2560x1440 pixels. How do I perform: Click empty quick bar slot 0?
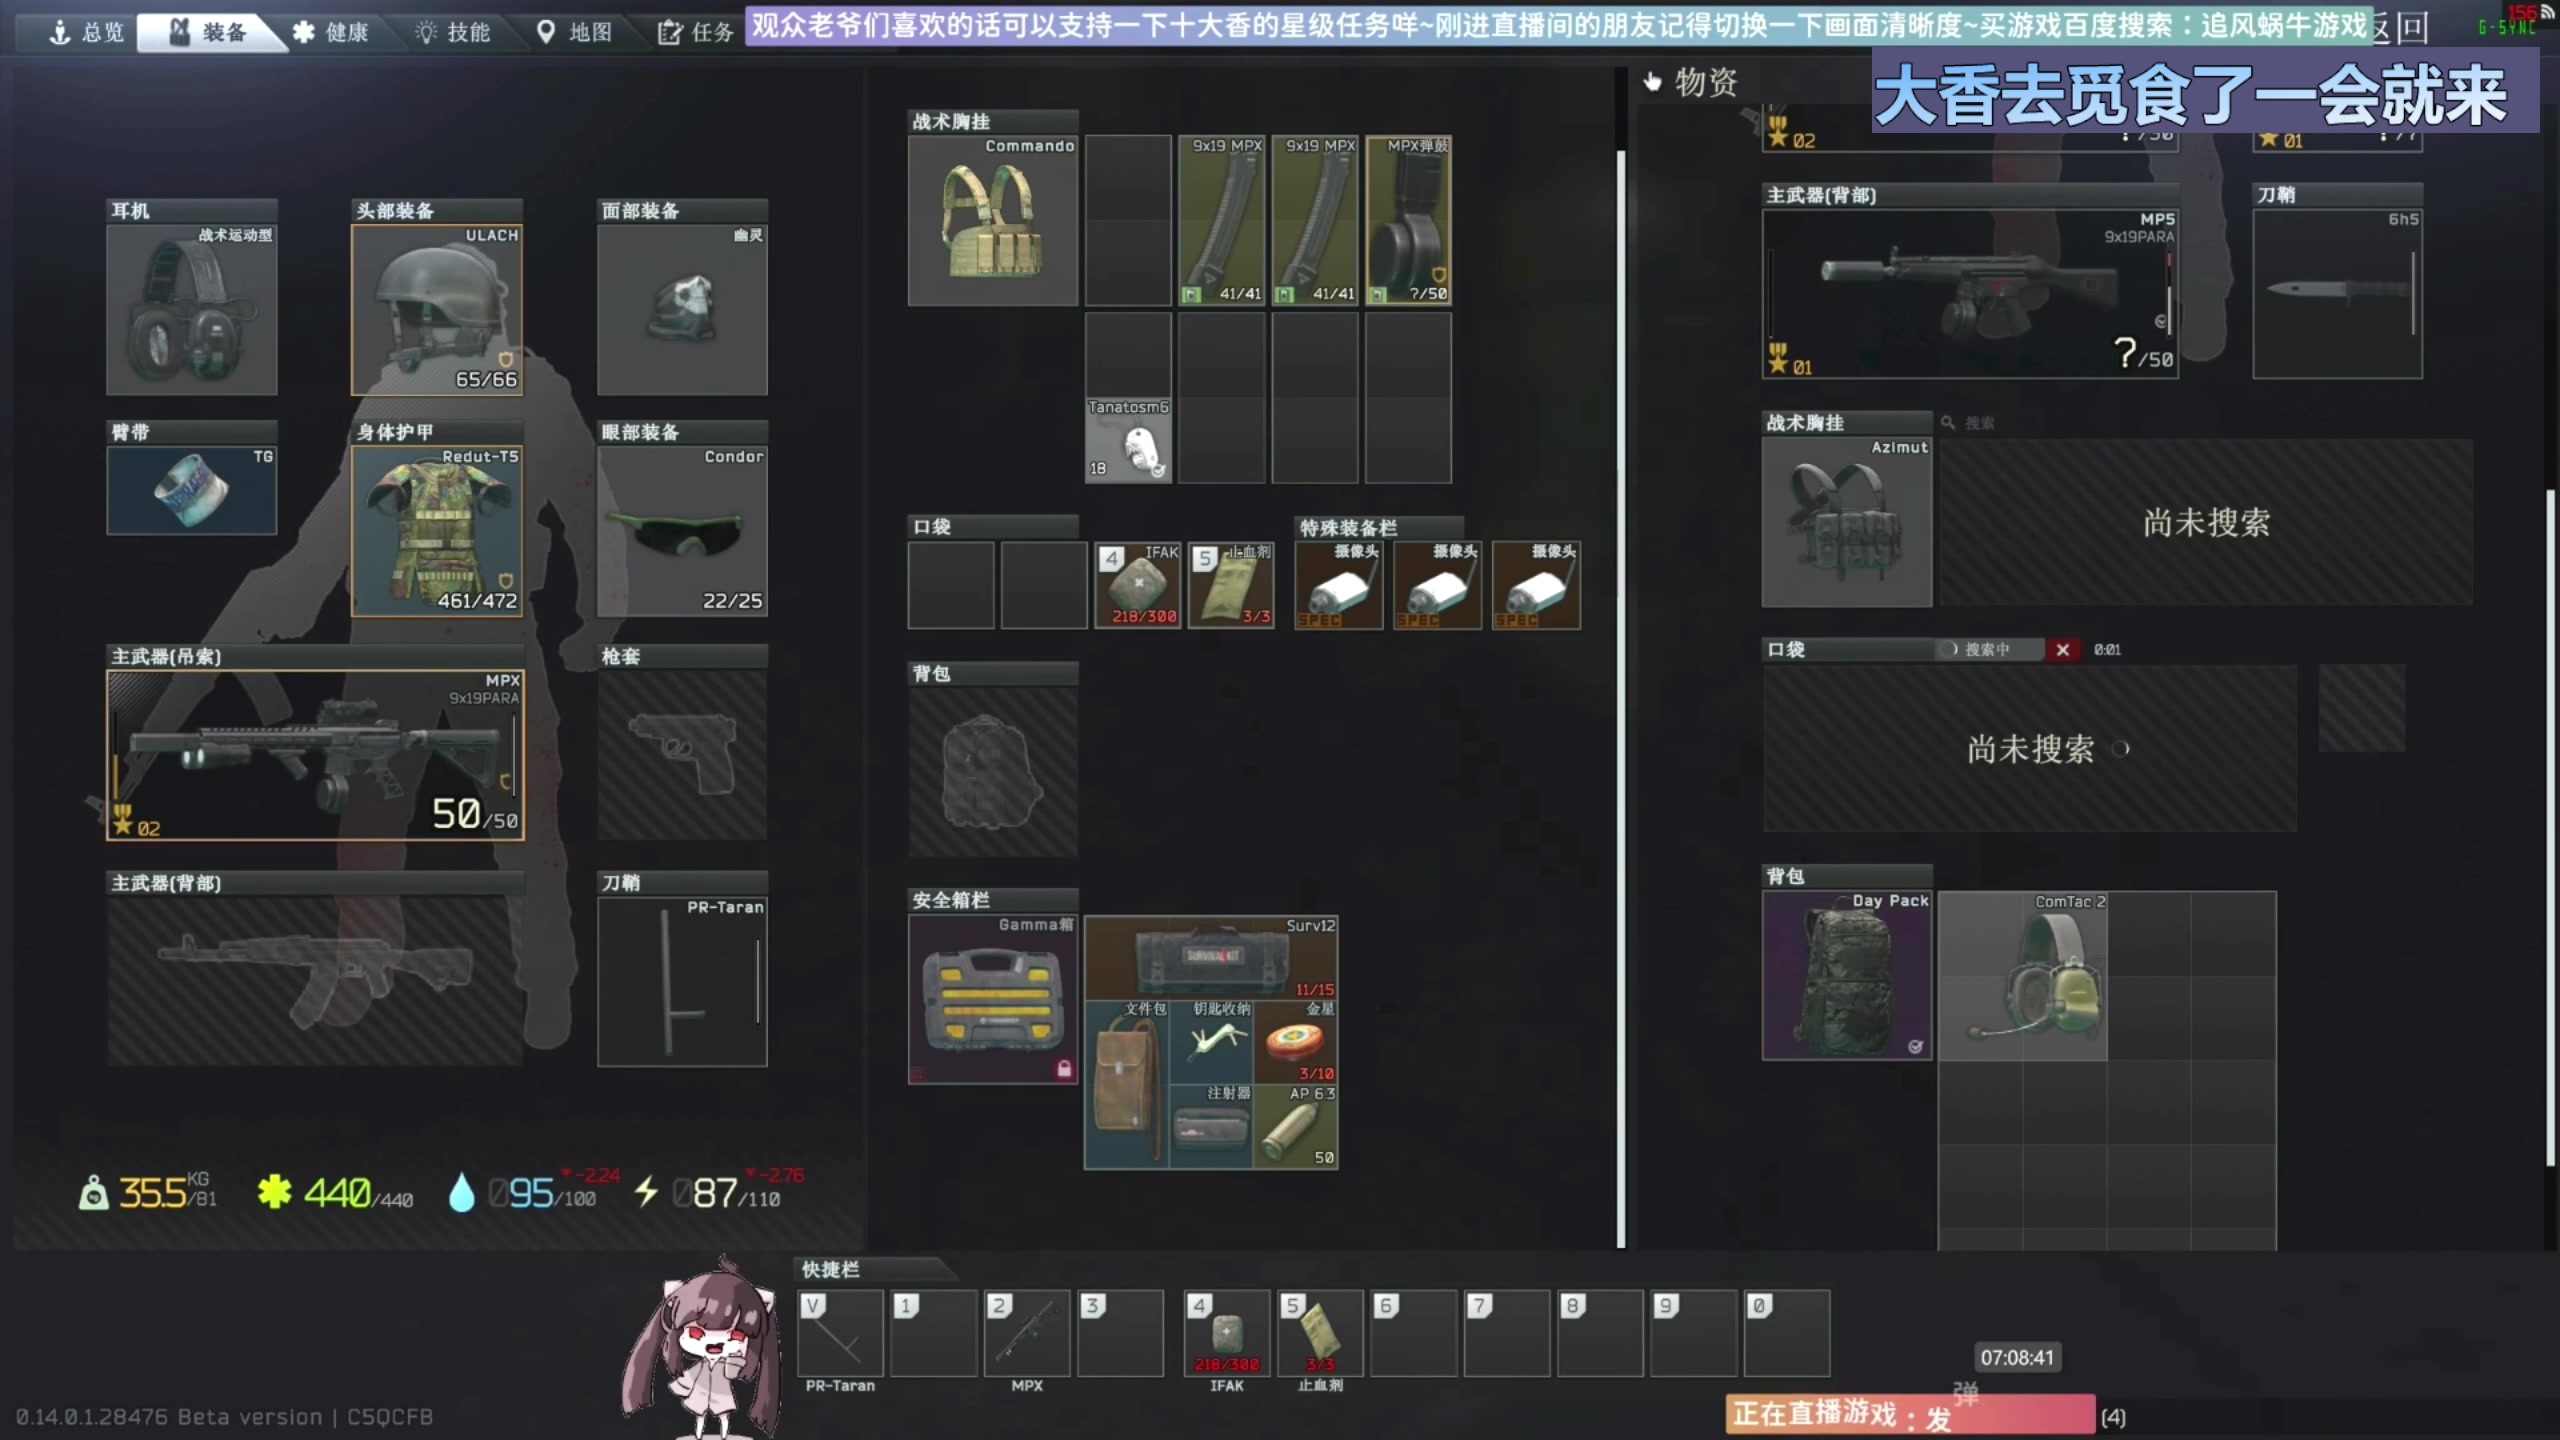click(1787, 1334)
